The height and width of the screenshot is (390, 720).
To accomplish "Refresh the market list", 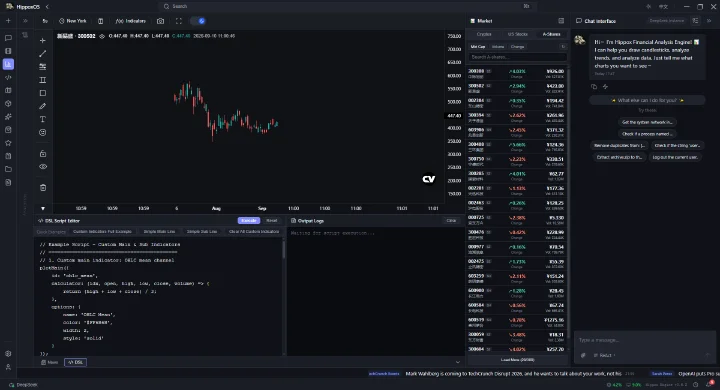I will point(563,47).
